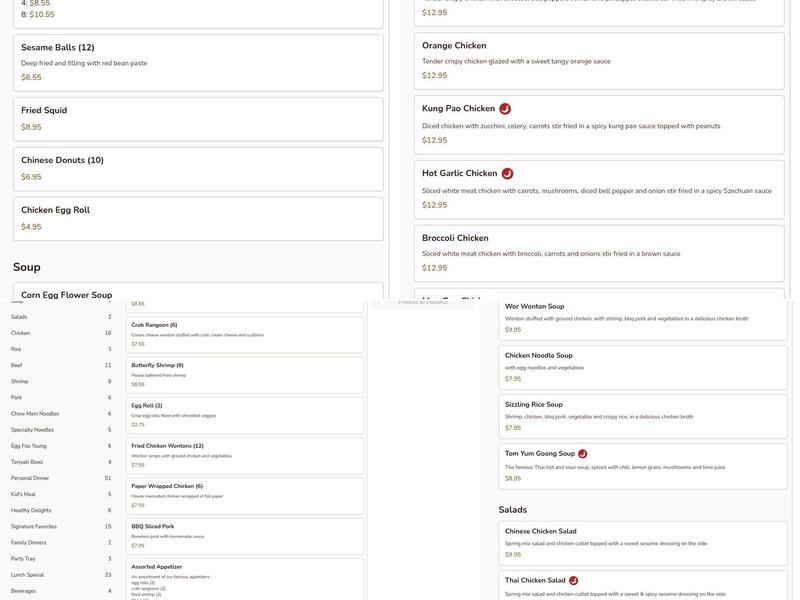800x600 pixels.
Task: Click the spicy icon beside Tom Yum Goong Soup
Action: (x=583, y=454)
